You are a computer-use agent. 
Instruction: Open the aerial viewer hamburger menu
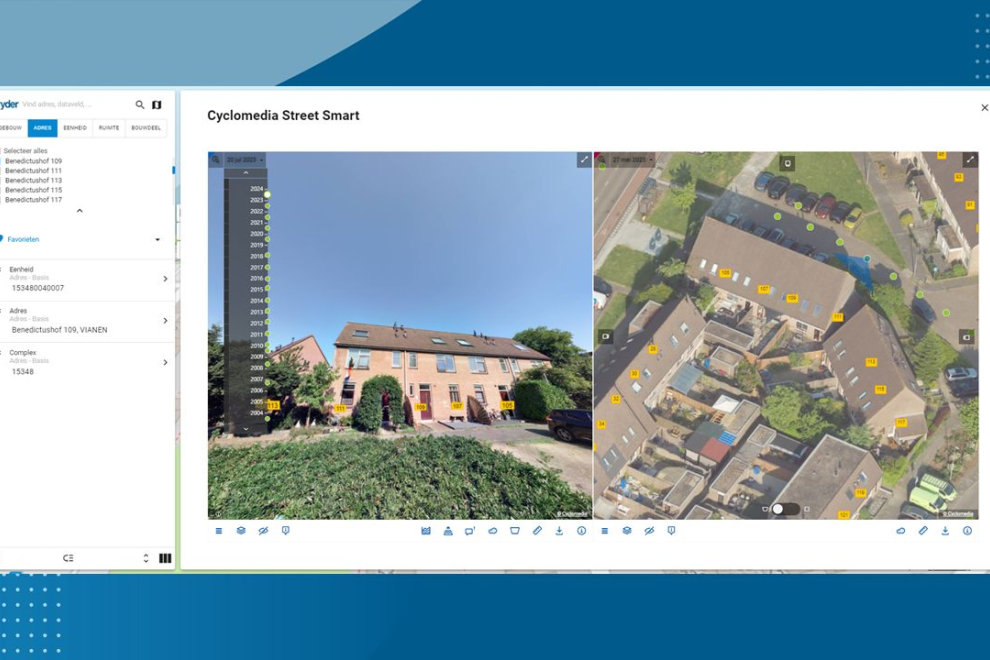(605, 531)
